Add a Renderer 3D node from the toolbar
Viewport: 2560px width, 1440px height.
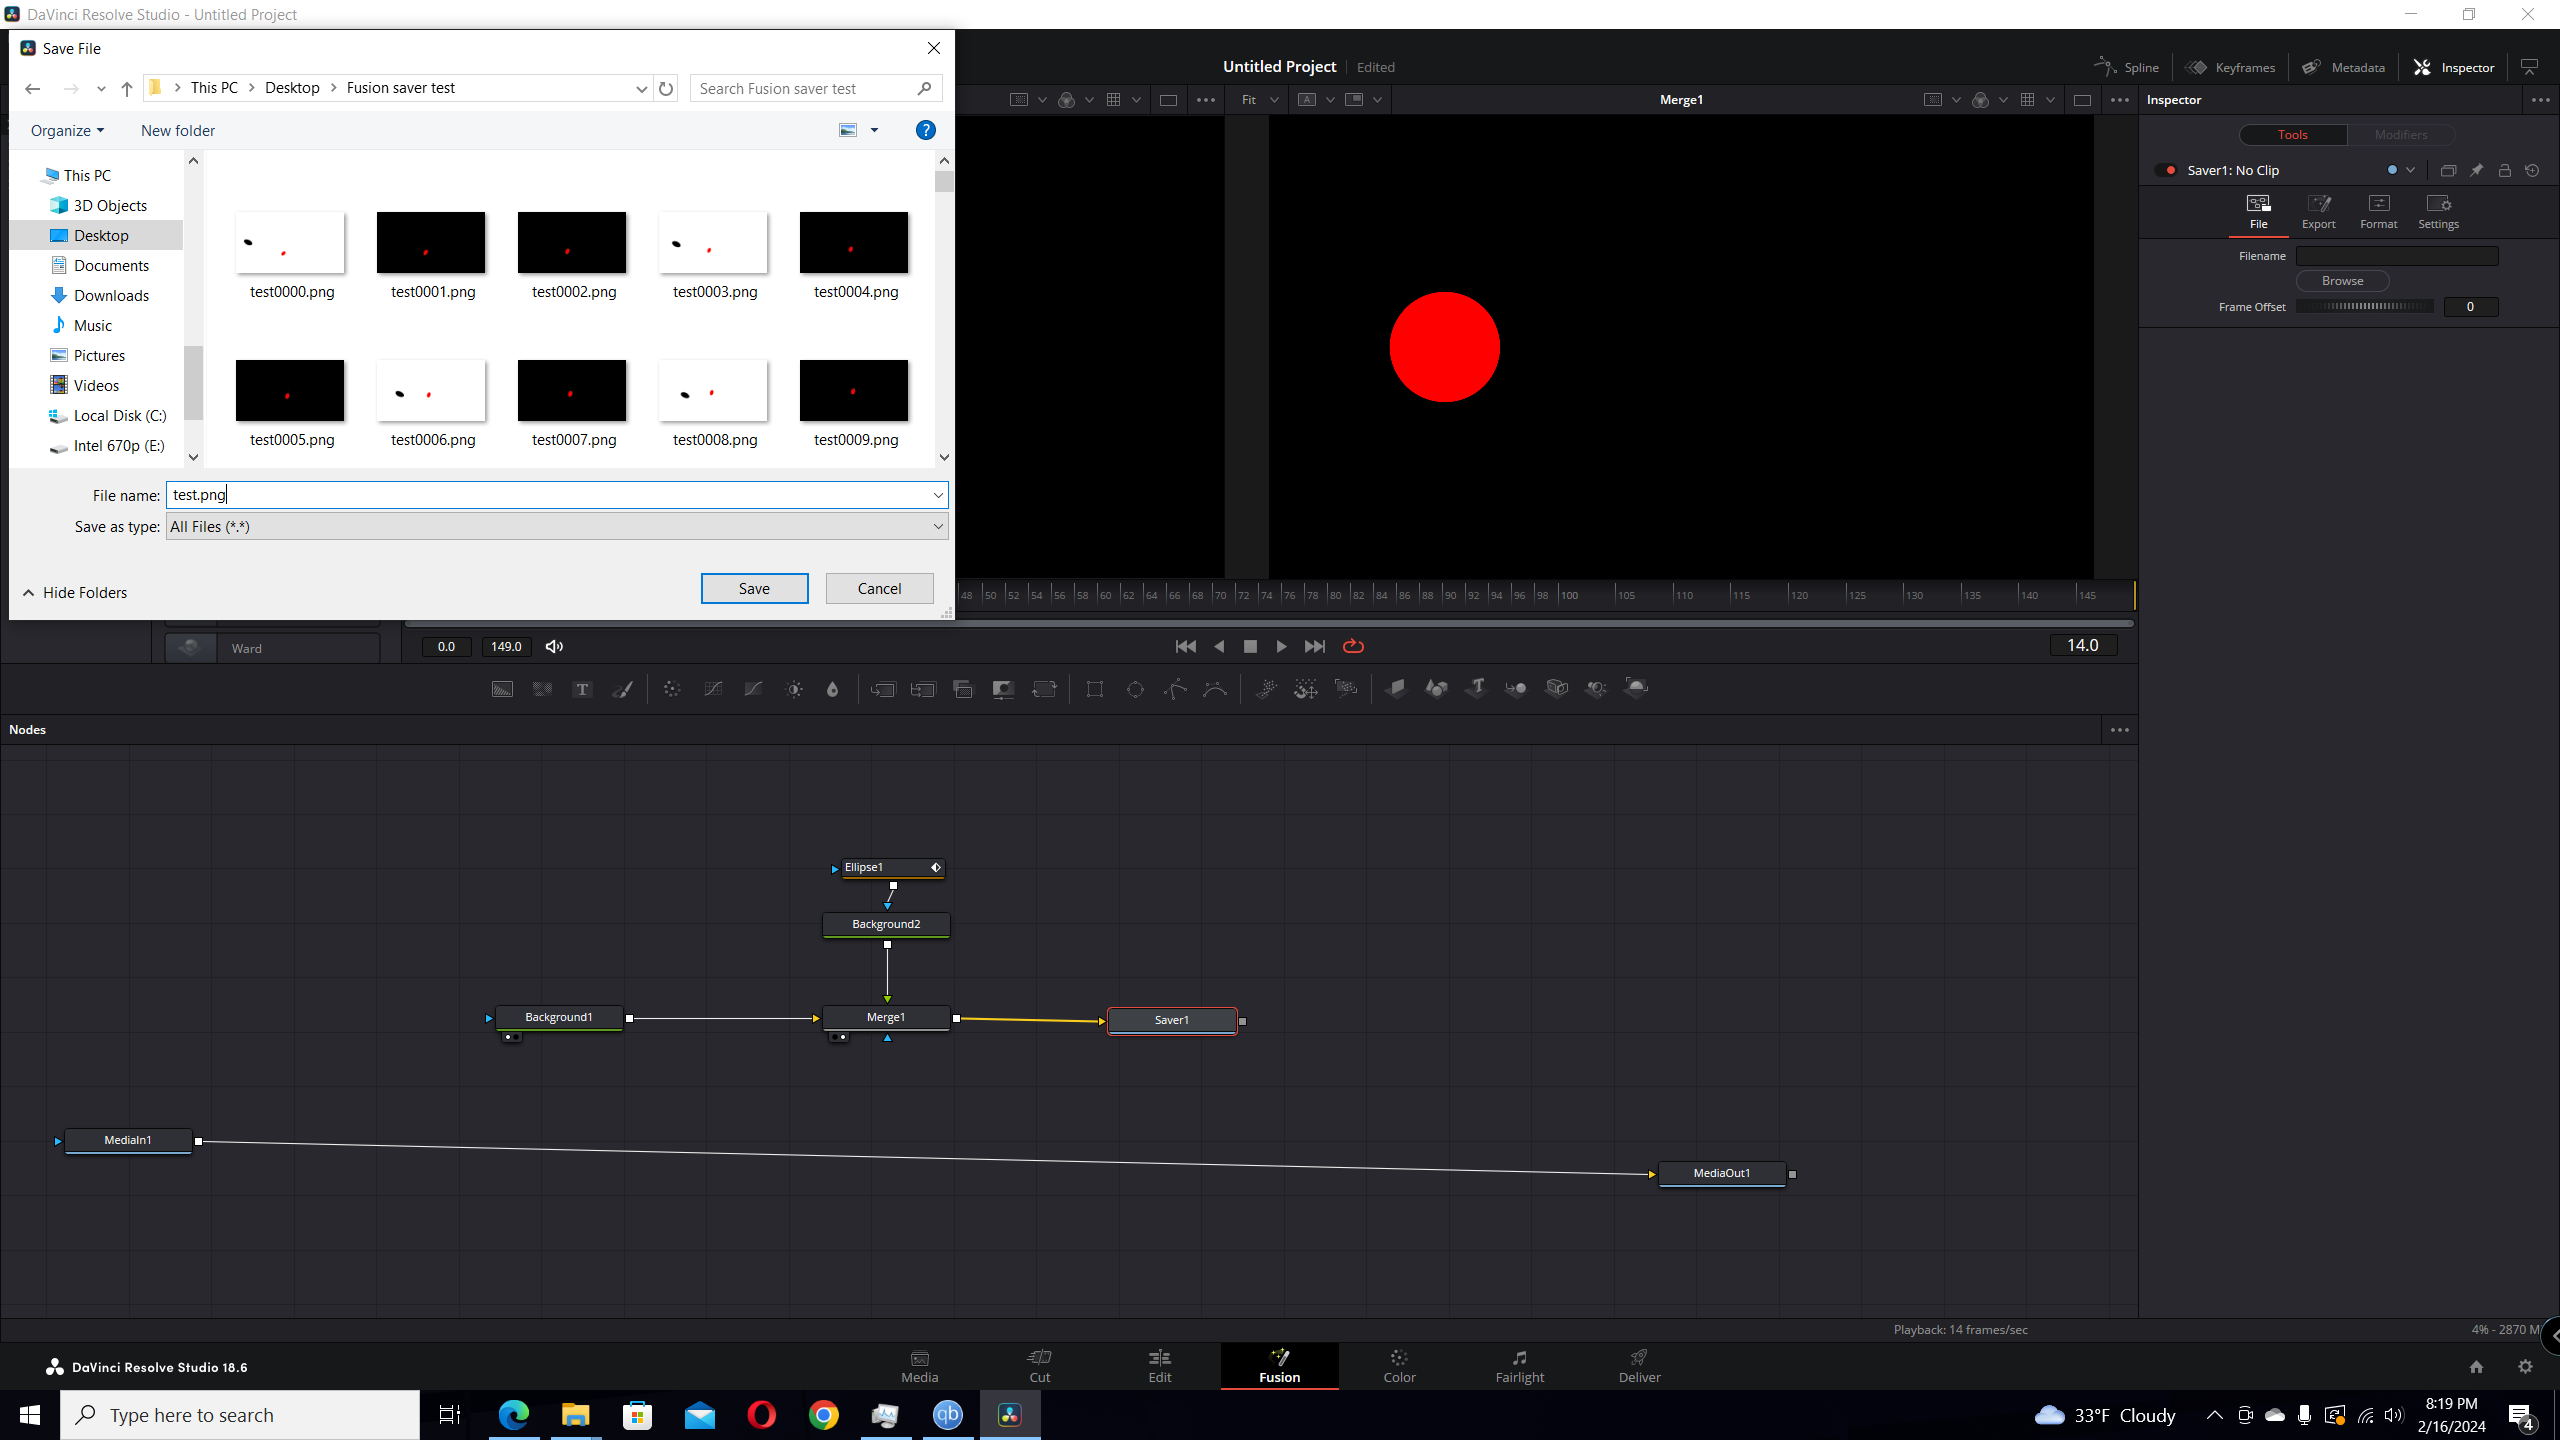click(1636, 689)
